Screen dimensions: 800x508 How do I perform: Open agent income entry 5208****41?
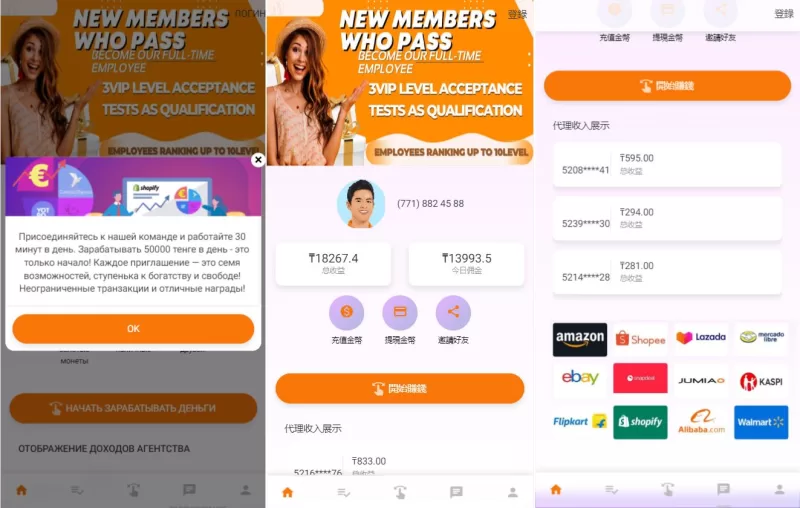point(667,165)
